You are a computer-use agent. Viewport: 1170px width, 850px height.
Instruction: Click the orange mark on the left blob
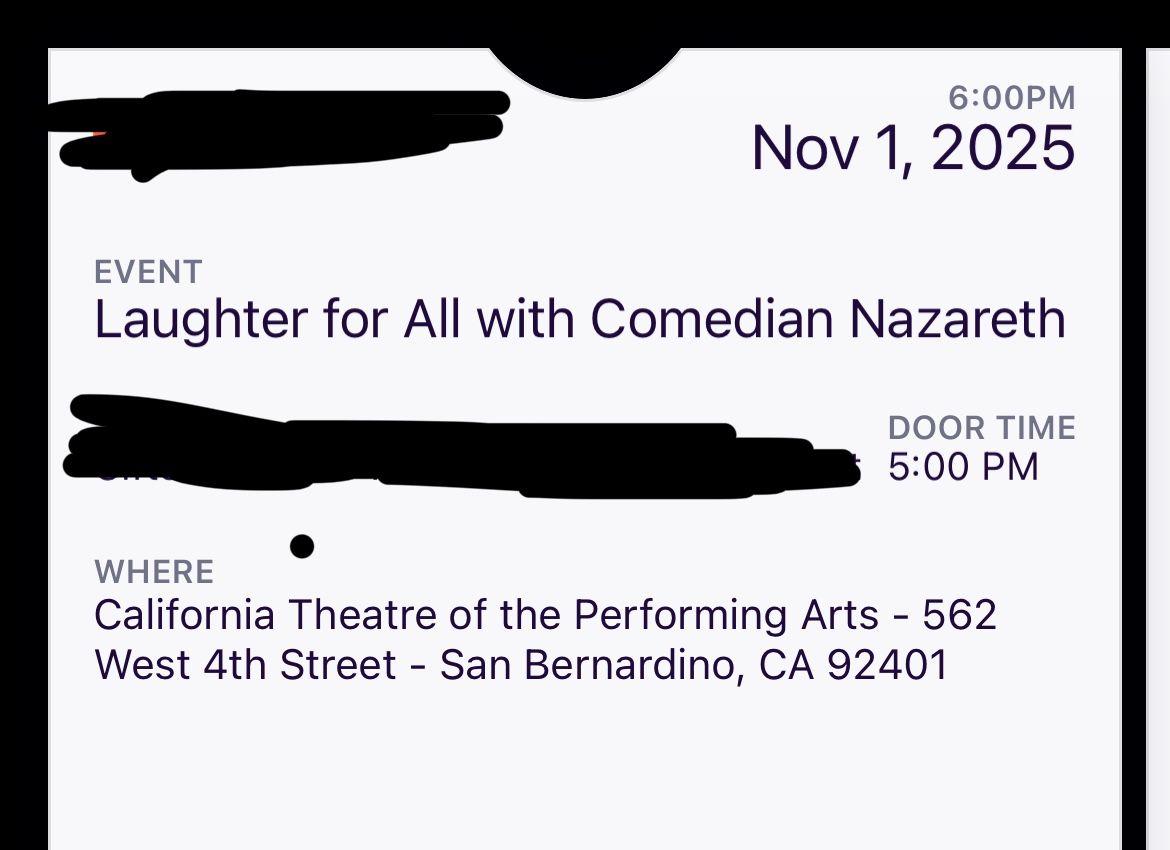96,131
